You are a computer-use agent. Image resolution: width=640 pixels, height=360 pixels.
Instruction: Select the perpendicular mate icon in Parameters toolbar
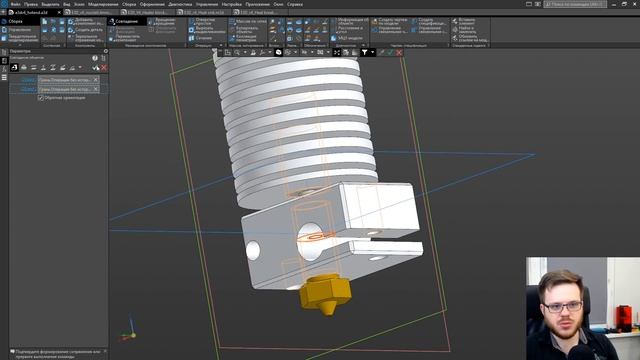(x=43, y=67)
